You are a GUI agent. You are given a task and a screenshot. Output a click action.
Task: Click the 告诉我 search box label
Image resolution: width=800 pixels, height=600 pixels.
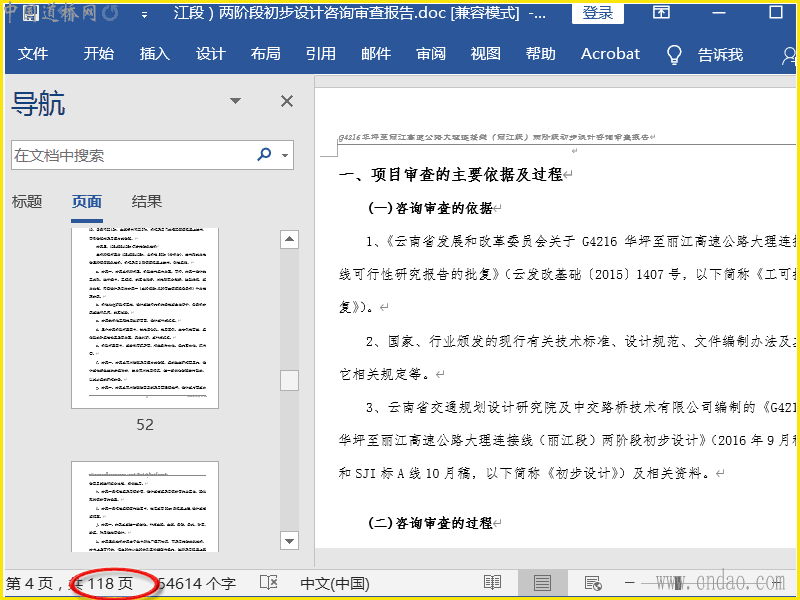coord(720,54)
